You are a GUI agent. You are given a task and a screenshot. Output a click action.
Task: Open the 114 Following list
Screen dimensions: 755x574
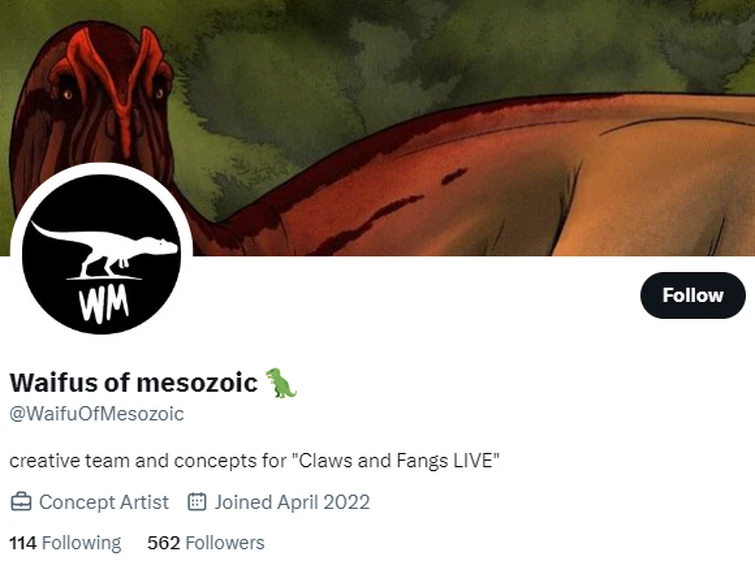pyautogui.click(x=65, y=543)
